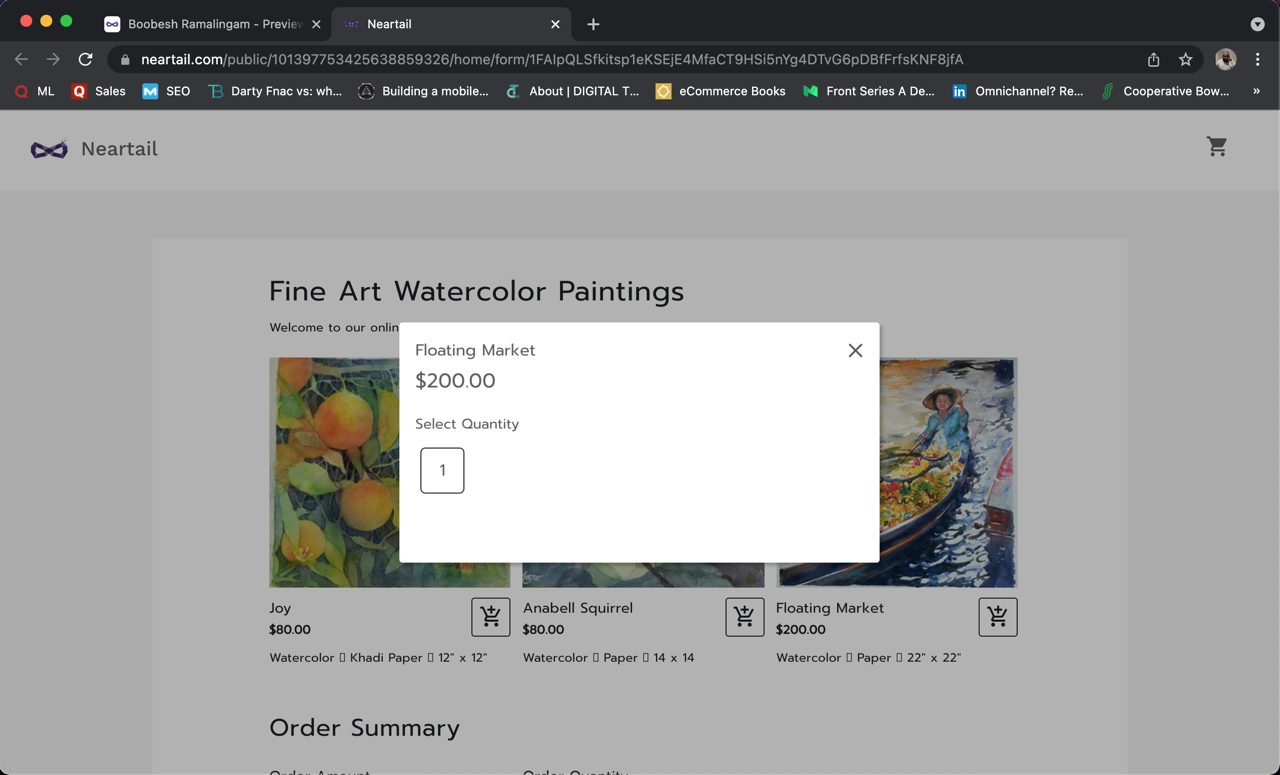The image size is (1280, 775).
Task: Bookmark this page with the star icon
Action: point(1186,60)
